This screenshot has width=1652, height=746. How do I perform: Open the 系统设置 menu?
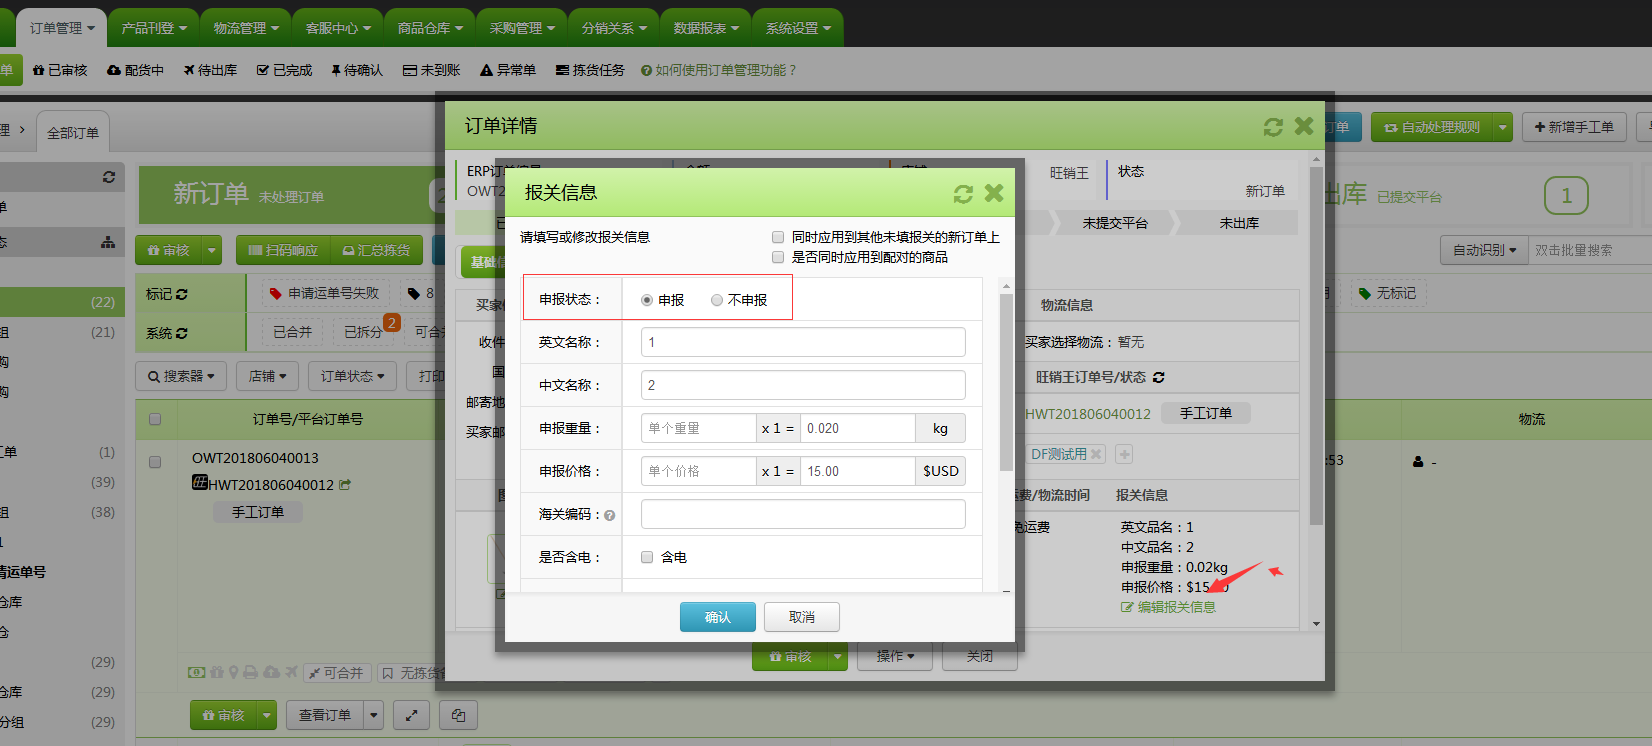tap(798, 28)
